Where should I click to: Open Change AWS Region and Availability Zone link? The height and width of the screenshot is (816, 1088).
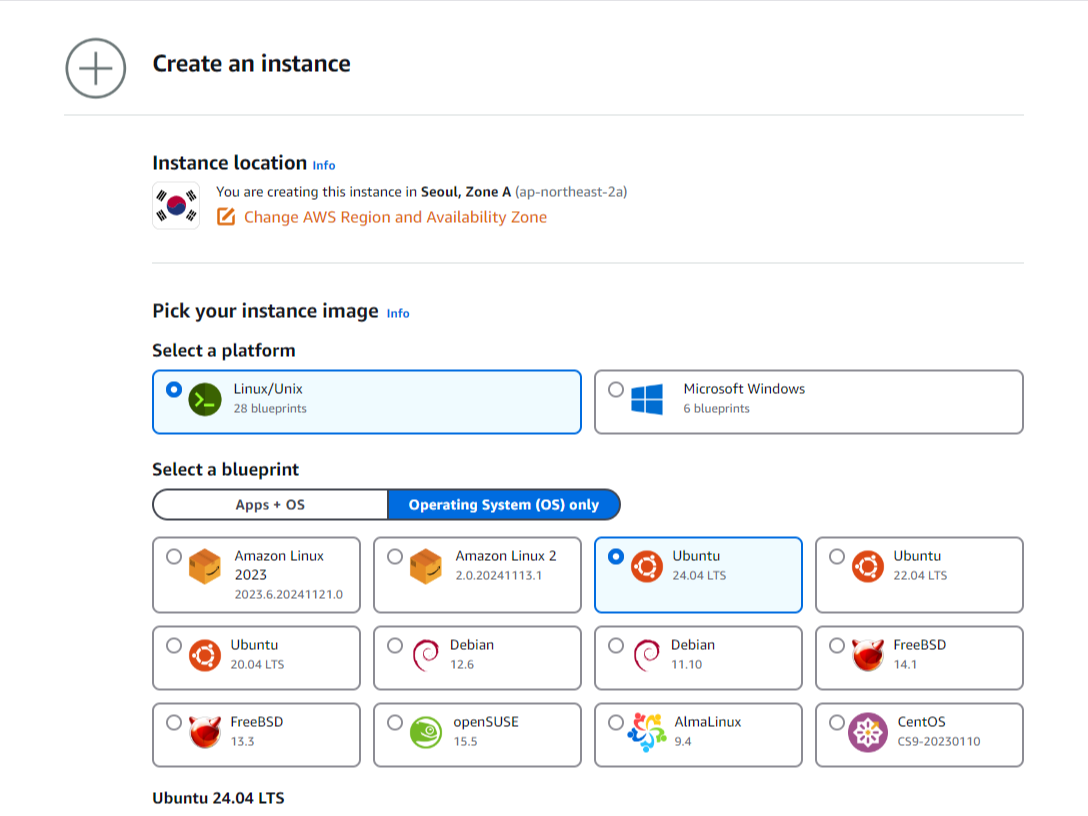pos(396,217)
